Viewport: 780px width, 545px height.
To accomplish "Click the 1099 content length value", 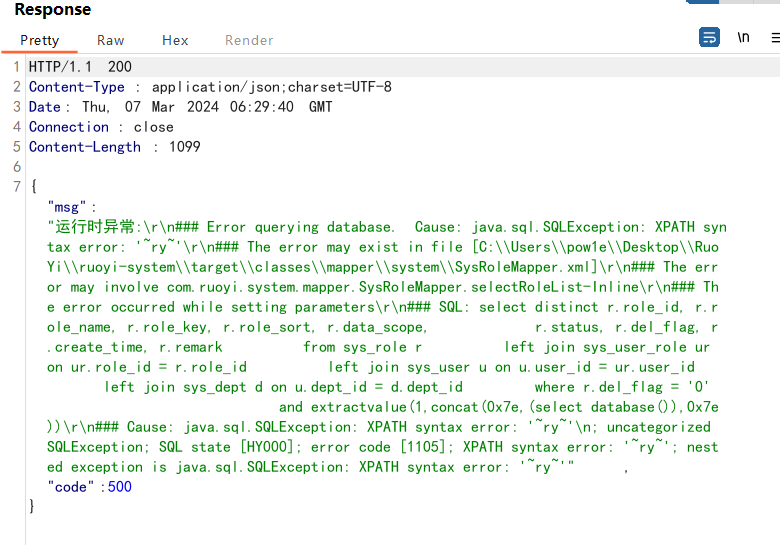I will (185, 147).
